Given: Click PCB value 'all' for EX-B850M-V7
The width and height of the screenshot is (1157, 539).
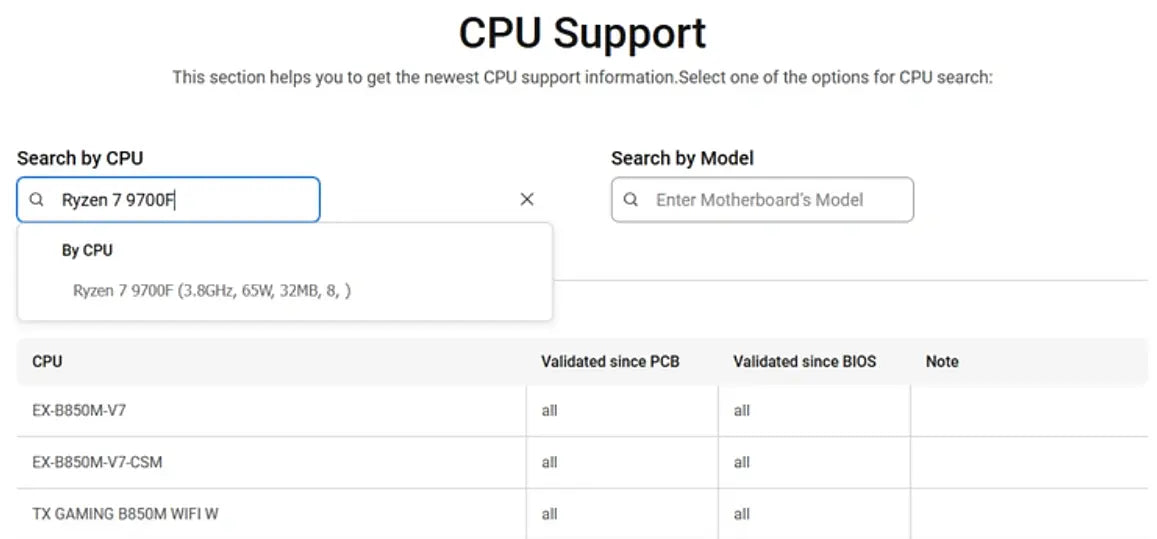Looking at the screenshot, I should click(549, 411).
